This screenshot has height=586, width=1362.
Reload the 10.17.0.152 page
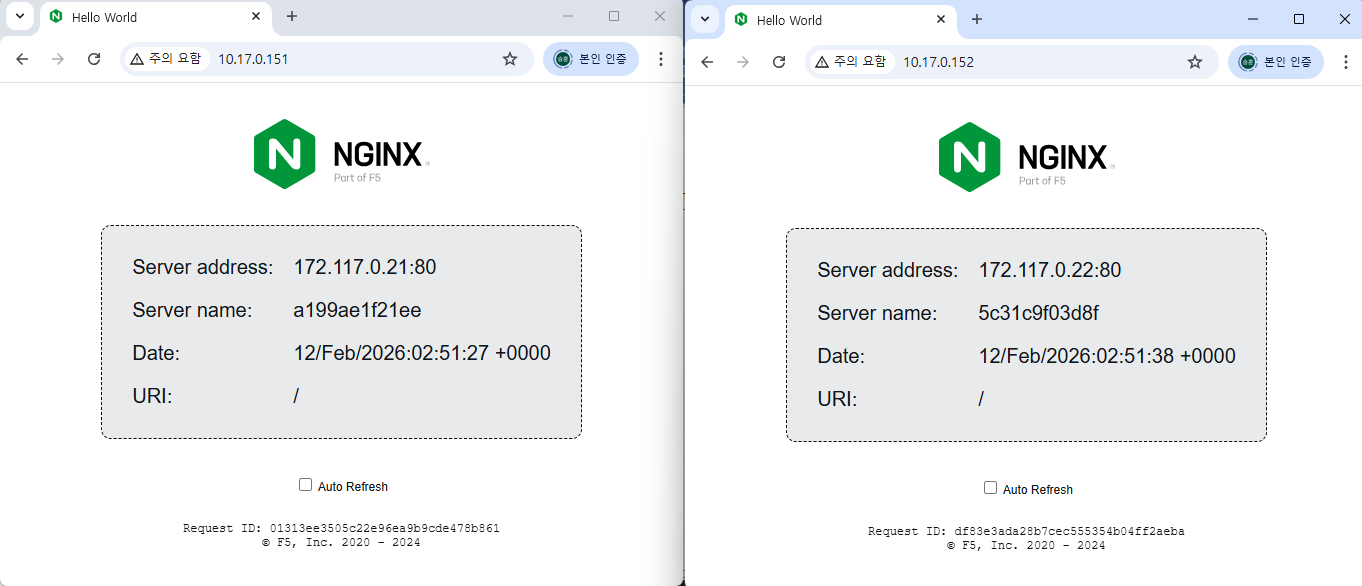[779, 62]
